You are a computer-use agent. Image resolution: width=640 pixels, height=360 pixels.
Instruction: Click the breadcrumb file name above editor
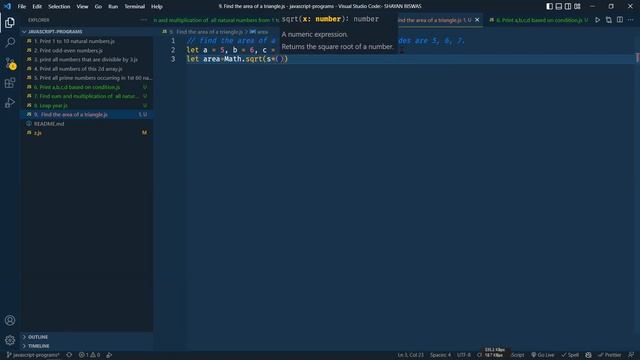click(206, 32)
